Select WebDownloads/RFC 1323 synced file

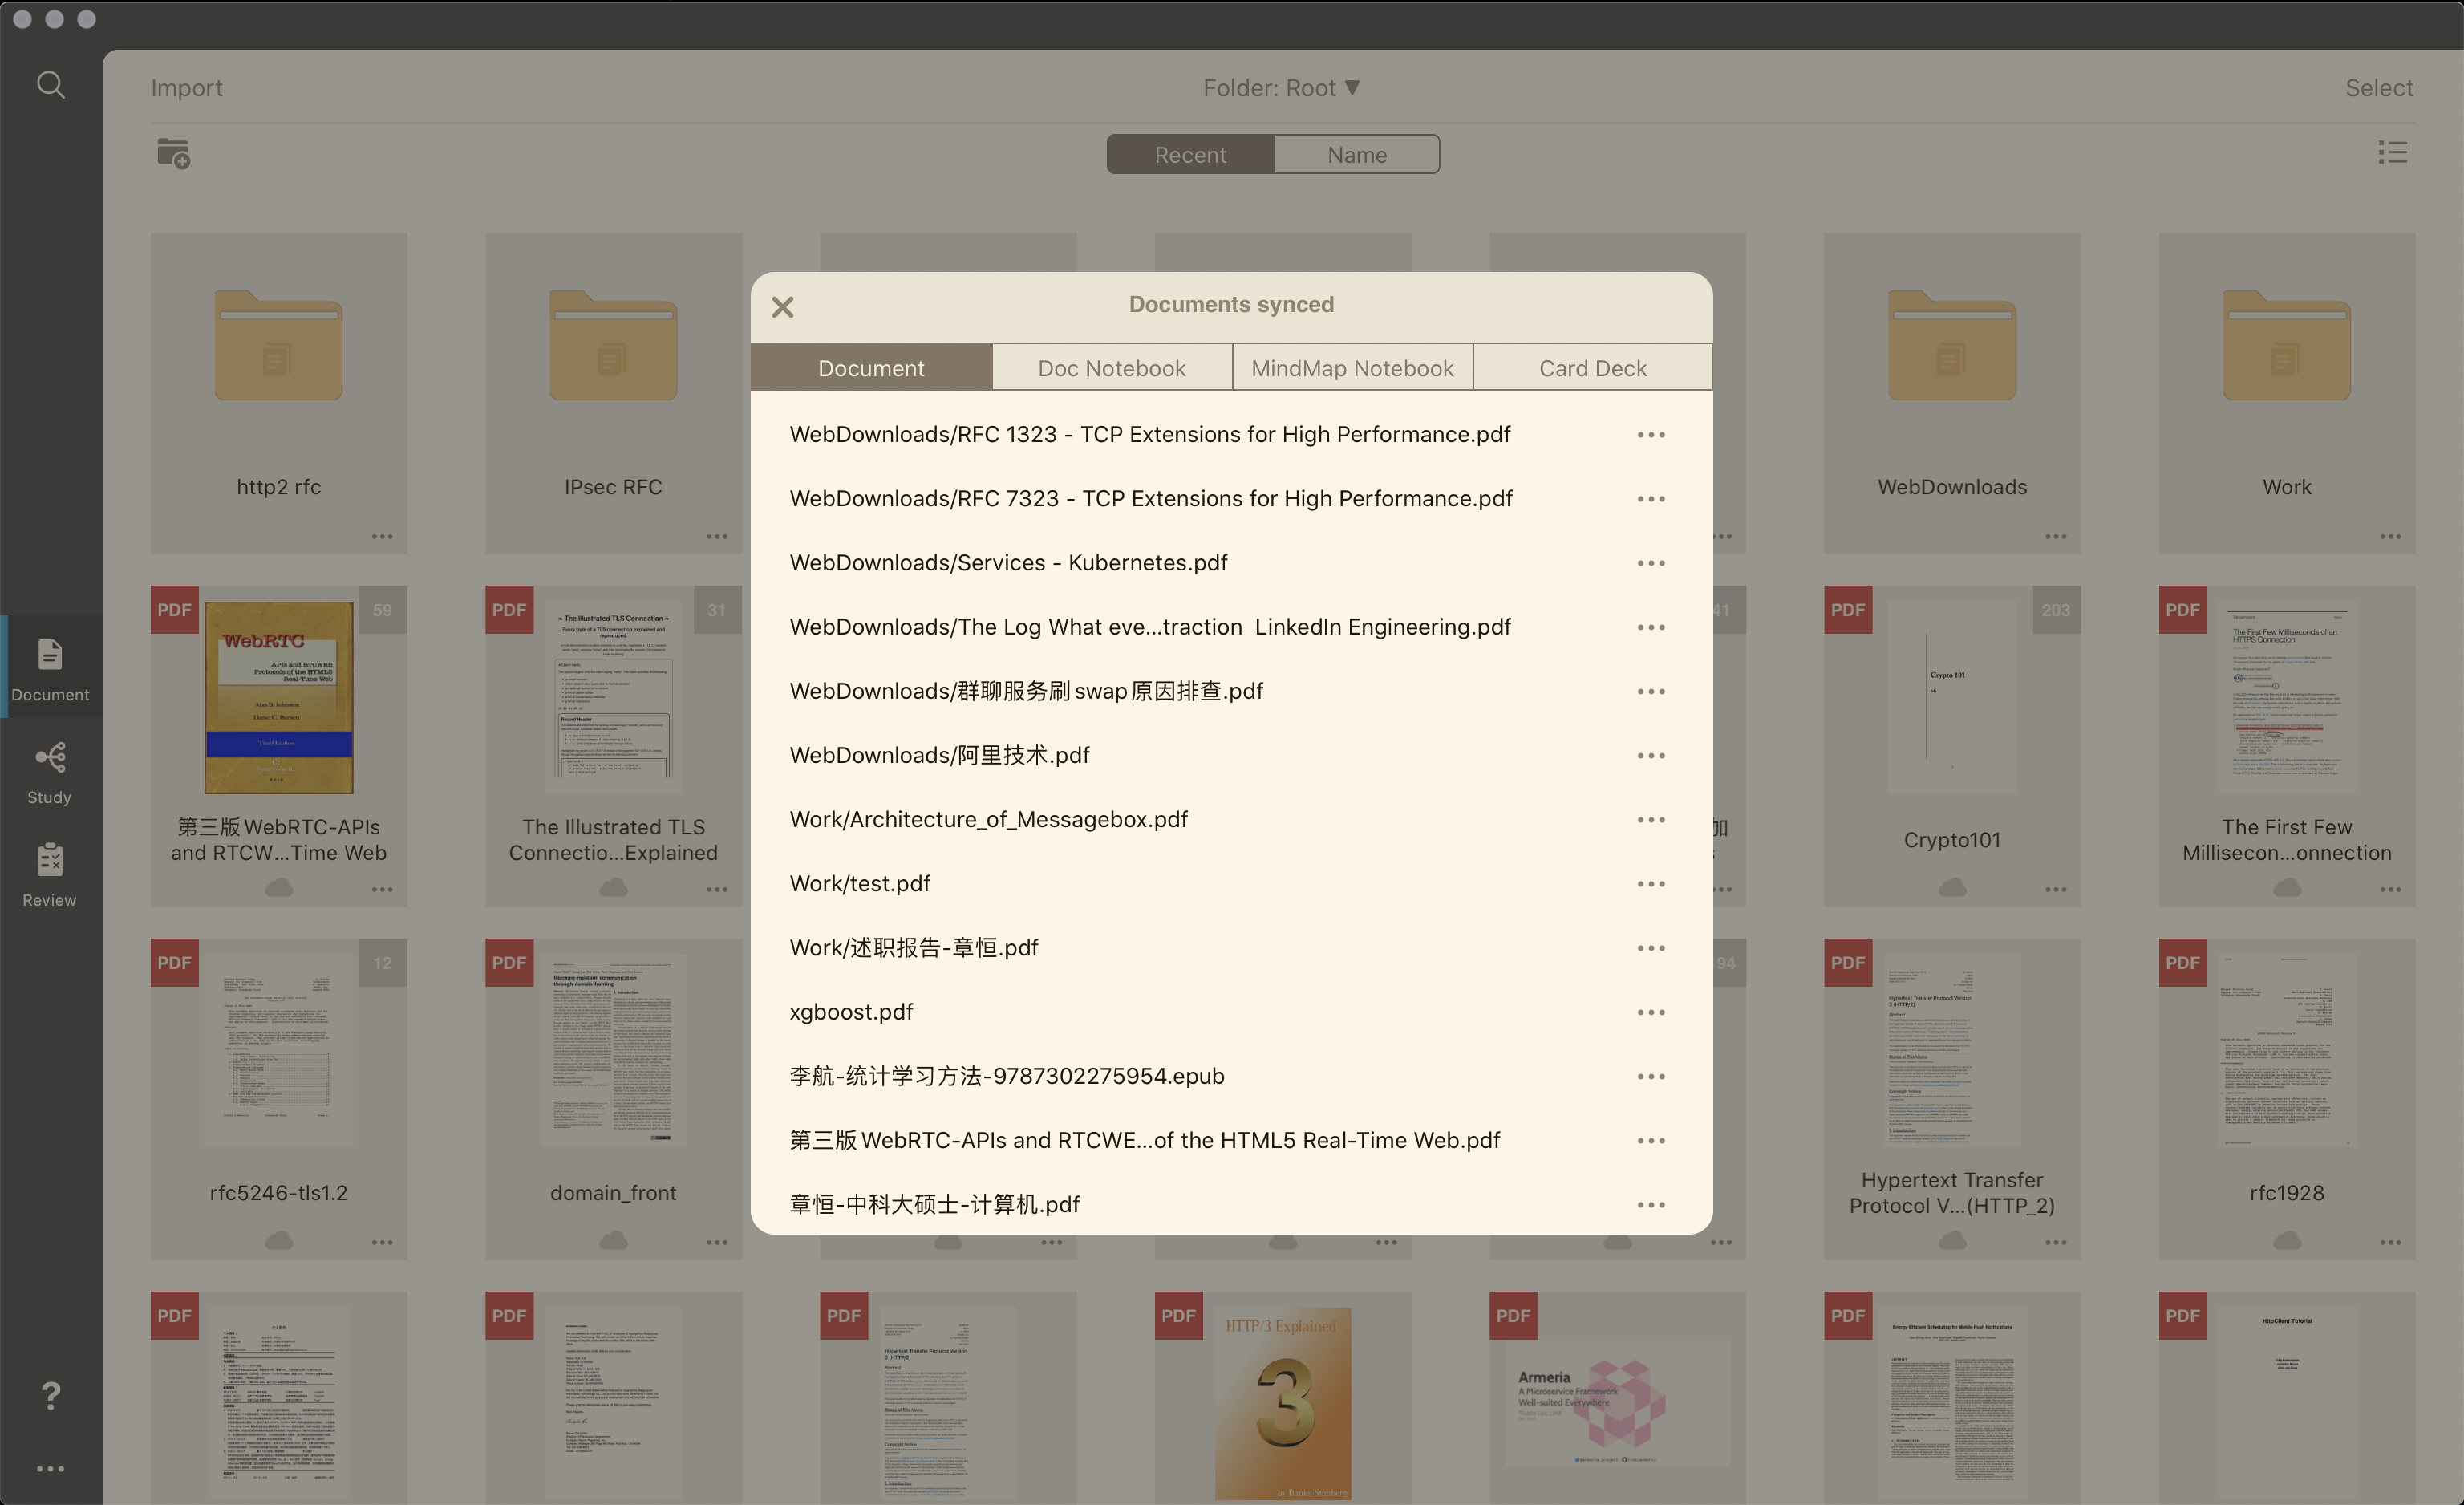pos(1150,435)
